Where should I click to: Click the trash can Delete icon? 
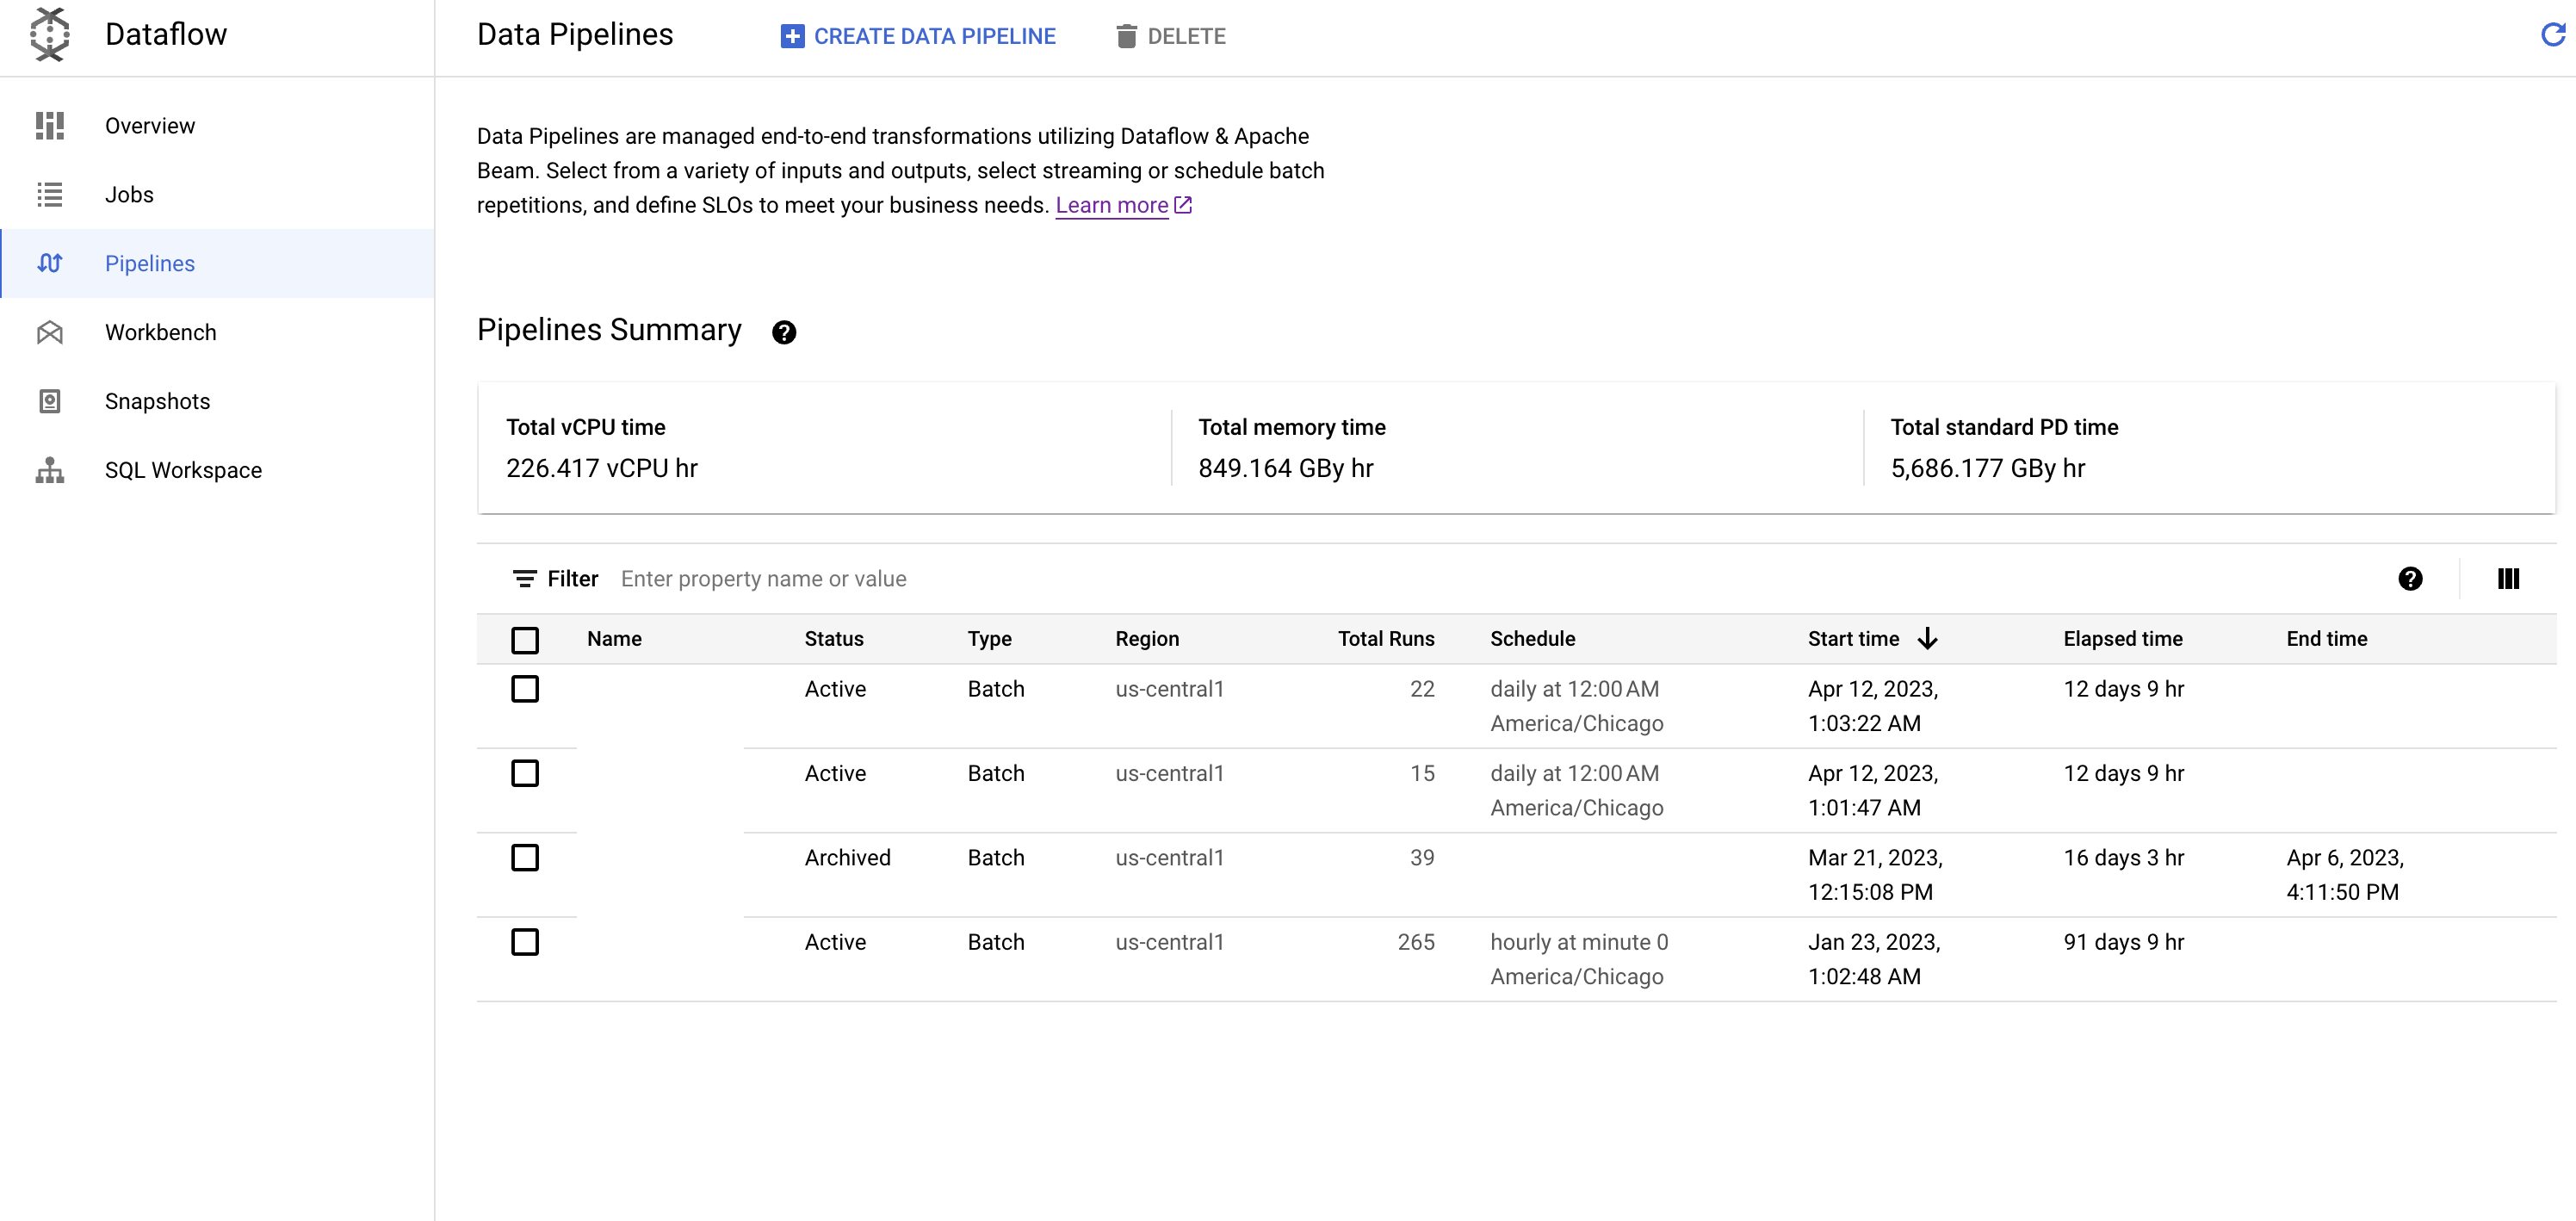click(1126, 36)
